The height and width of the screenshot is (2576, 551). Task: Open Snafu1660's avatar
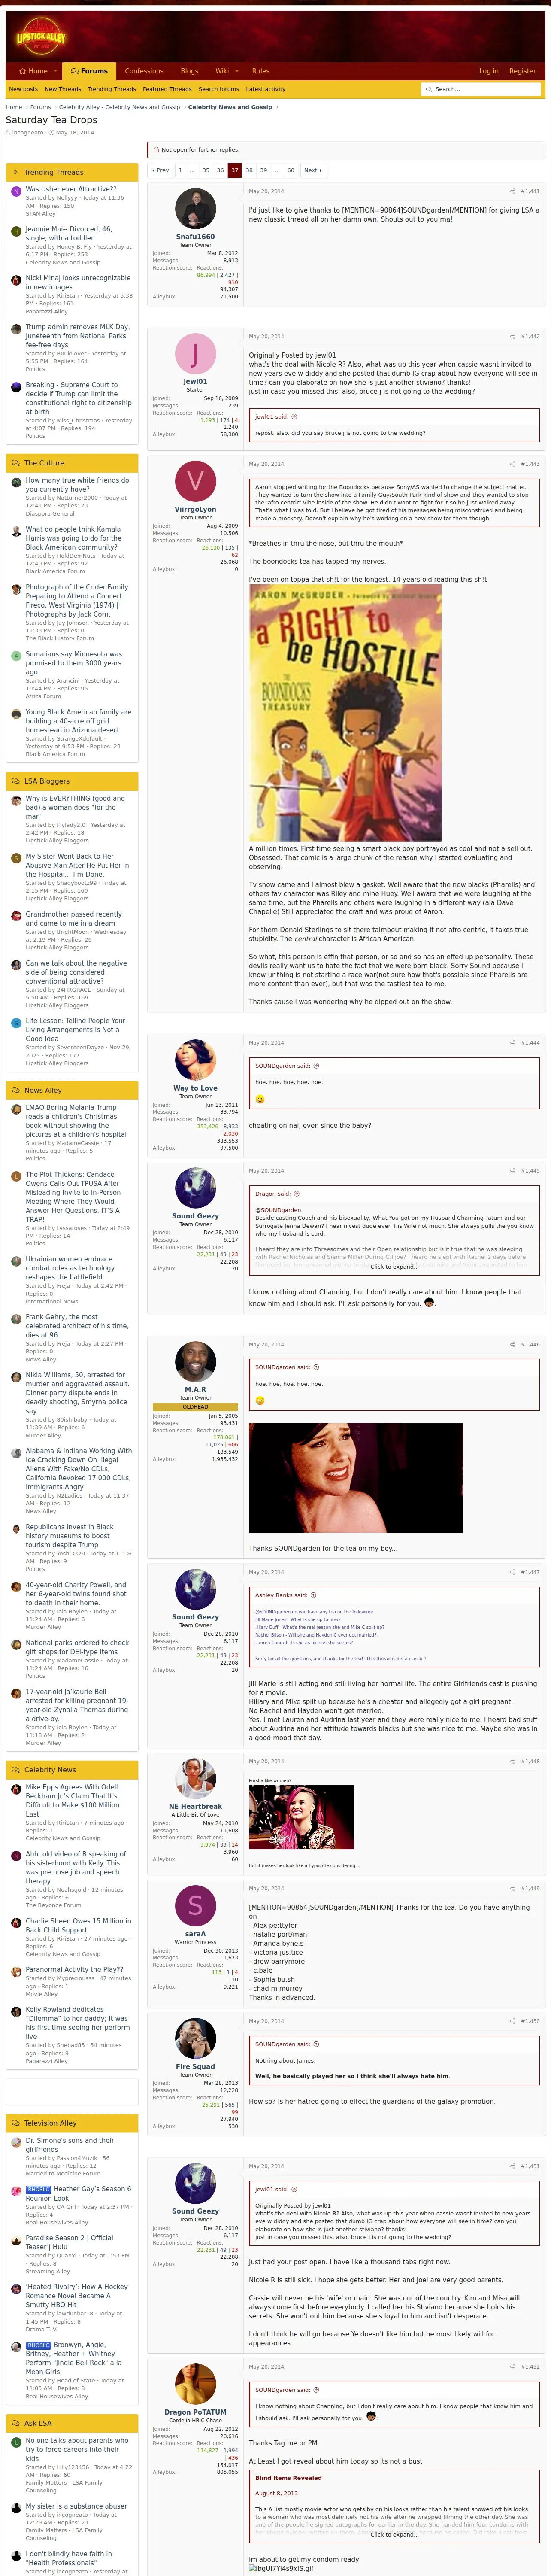coord(195,209)
